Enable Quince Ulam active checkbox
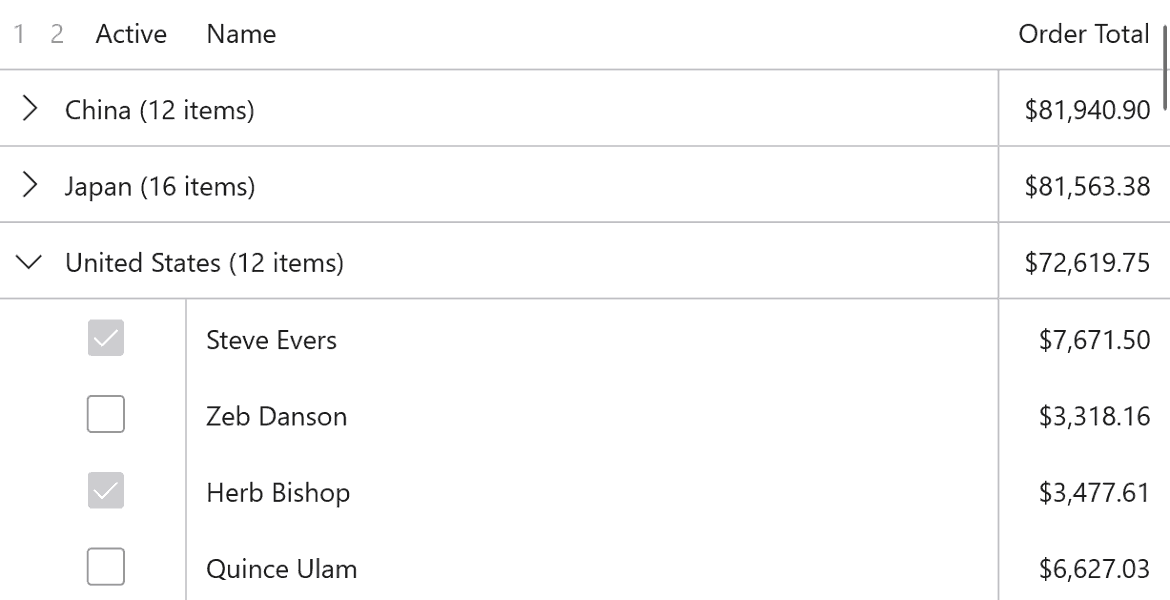Screen dimensions: 1170x600 (106, 568)
